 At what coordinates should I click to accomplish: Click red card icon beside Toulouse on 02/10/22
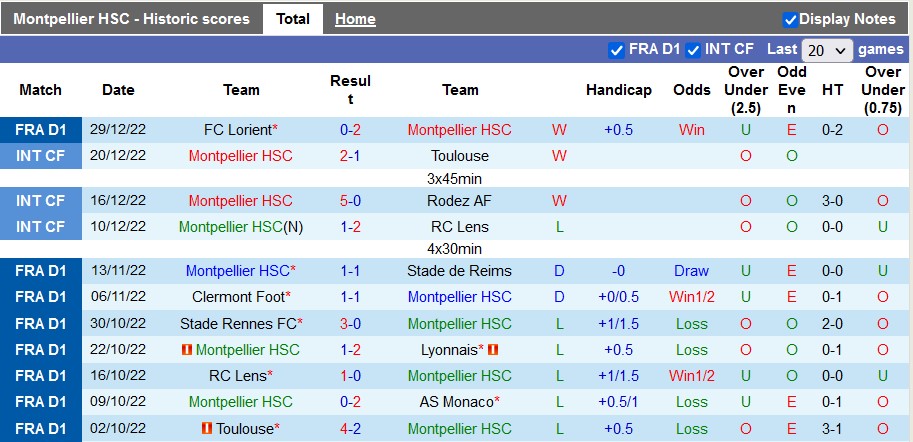(x=207, y=428)
